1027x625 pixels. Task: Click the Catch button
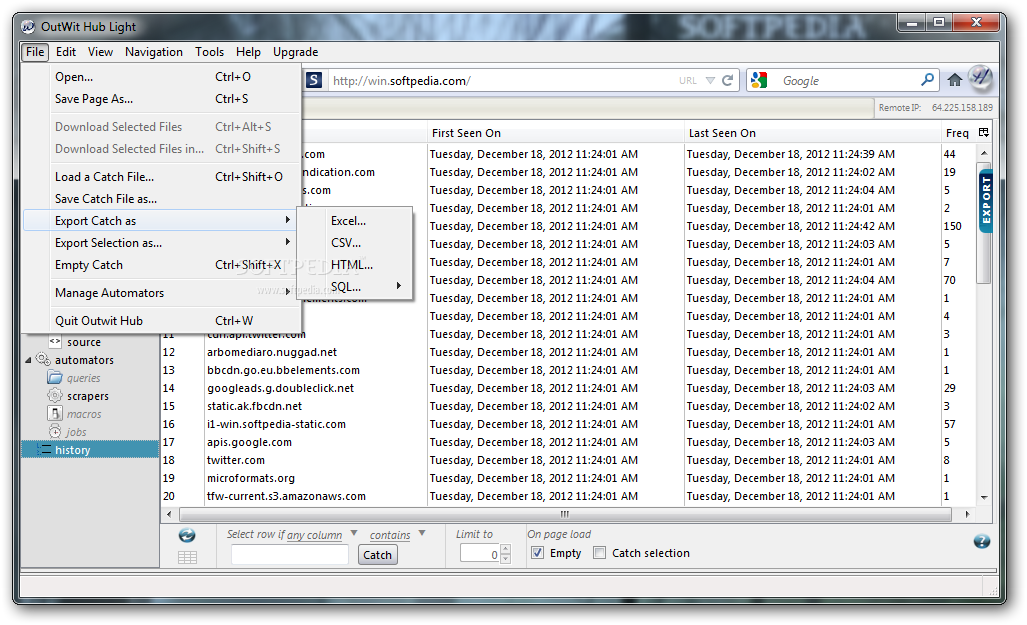pyautogui.click(x=377, y=555)
